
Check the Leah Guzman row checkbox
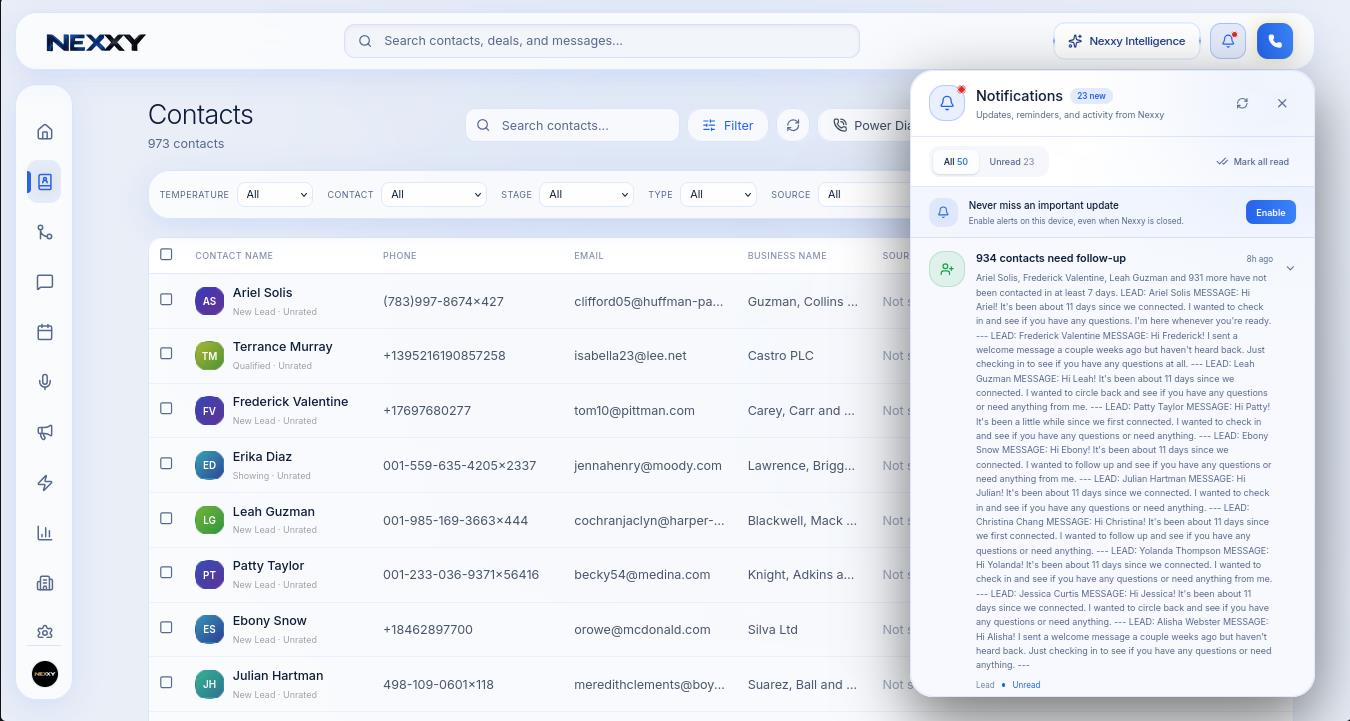click(166, 518)
